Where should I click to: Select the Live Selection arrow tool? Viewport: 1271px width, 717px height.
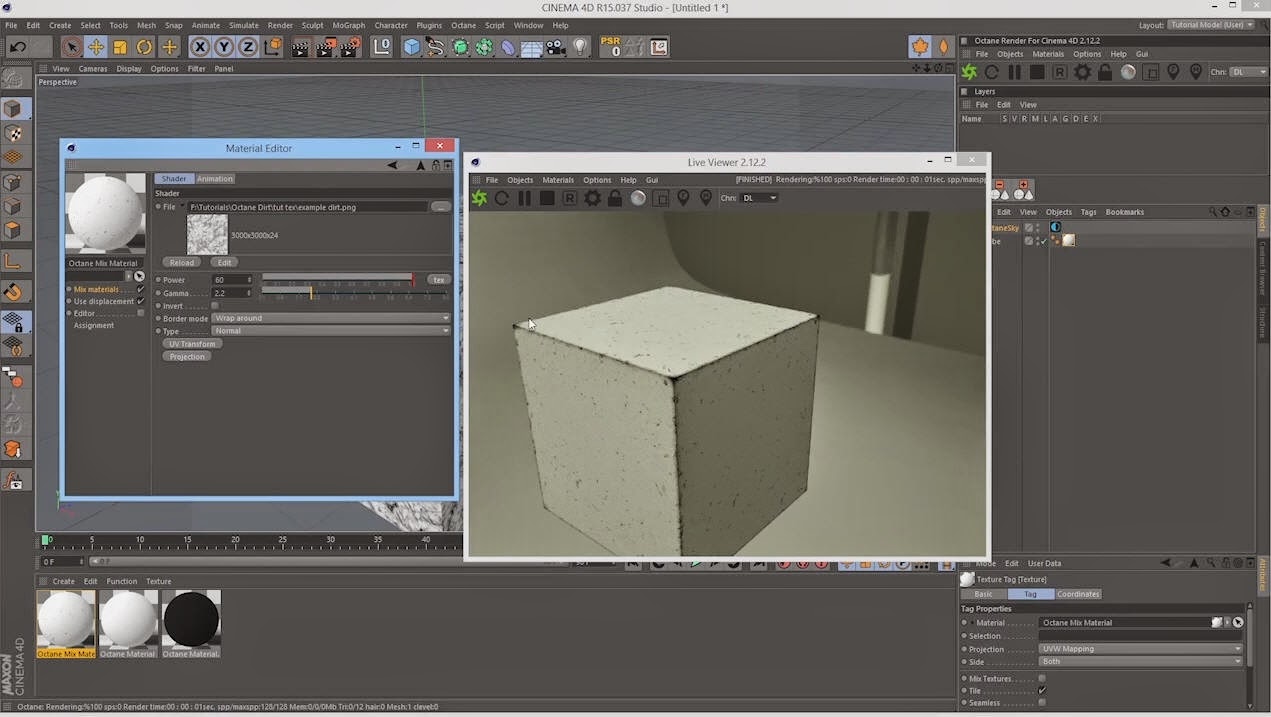[x=71, y=47]
